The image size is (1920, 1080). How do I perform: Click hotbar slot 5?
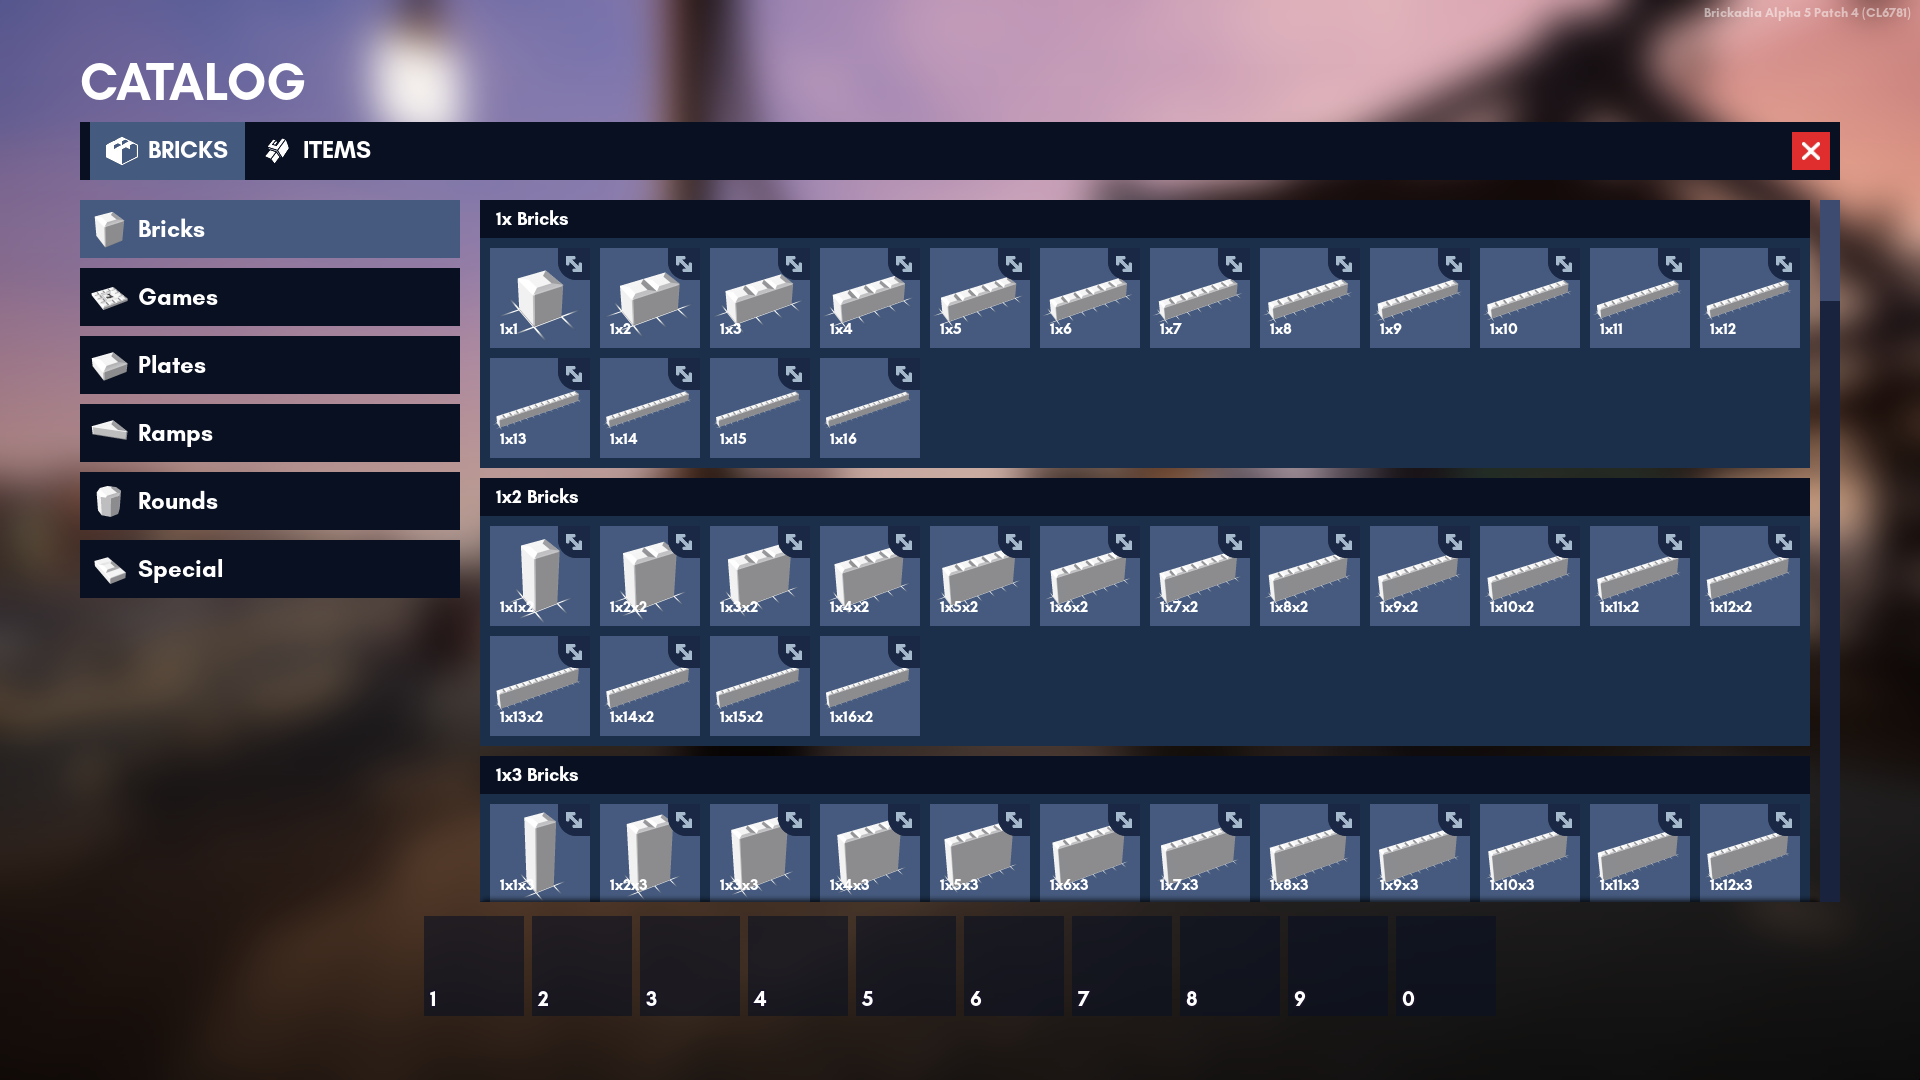pos(905,966)
